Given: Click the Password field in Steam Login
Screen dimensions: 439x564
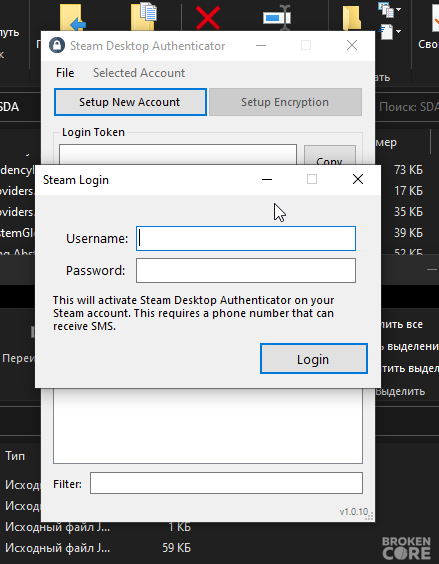Looking at the screenshot, I should click(246, 270).
